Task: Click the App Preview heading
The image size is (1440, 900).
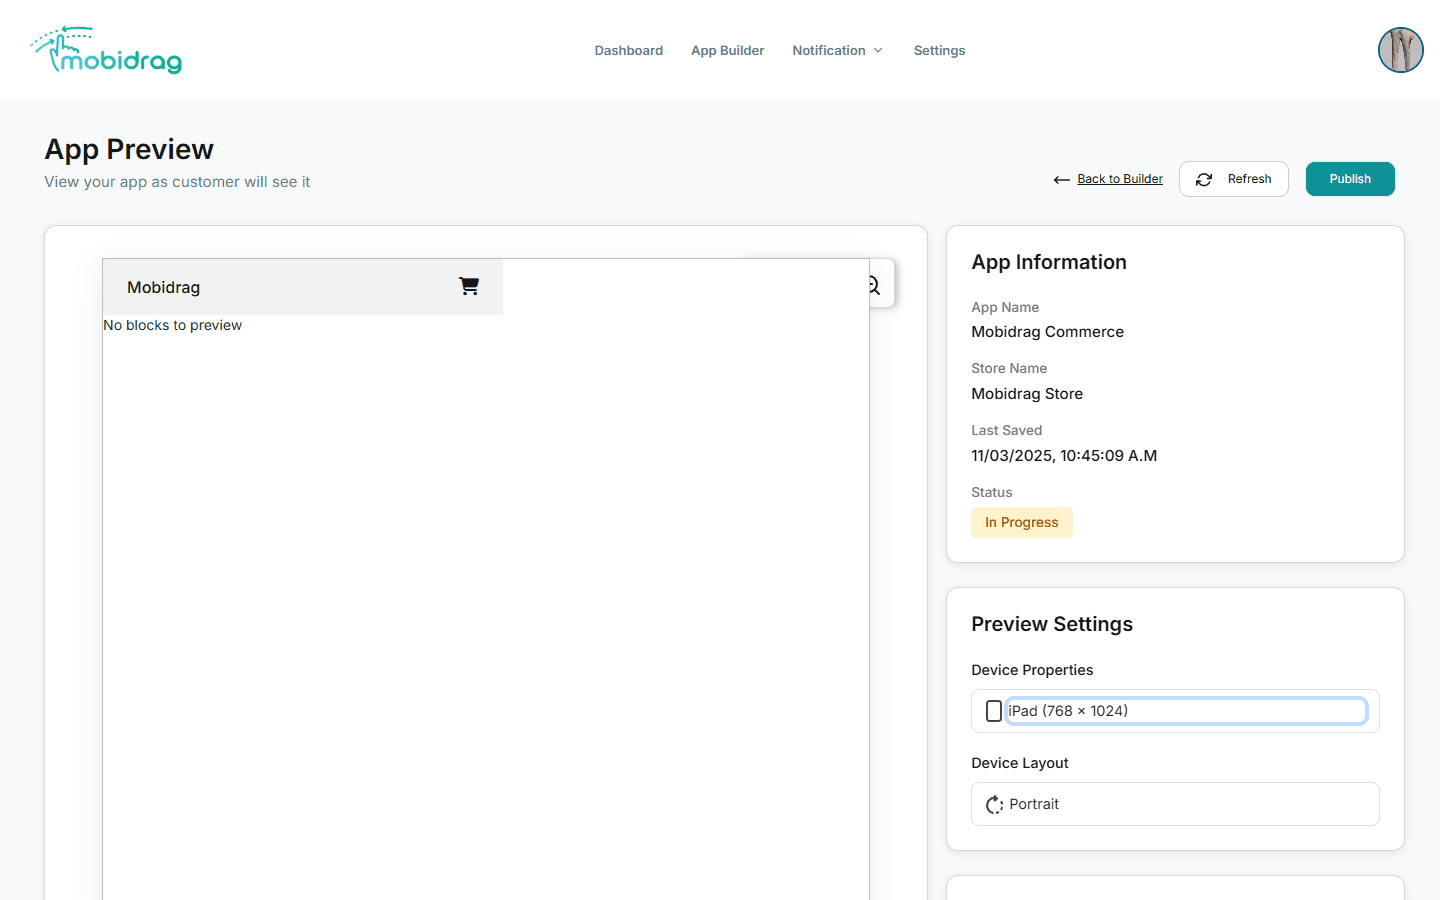Action: click(129, 149)
